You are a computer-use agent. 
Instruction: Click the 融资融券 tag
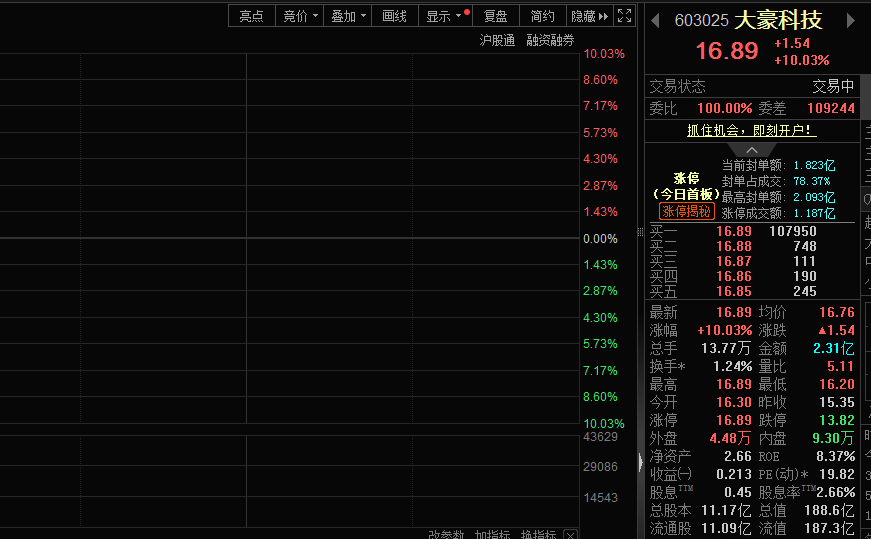[551, 41]
